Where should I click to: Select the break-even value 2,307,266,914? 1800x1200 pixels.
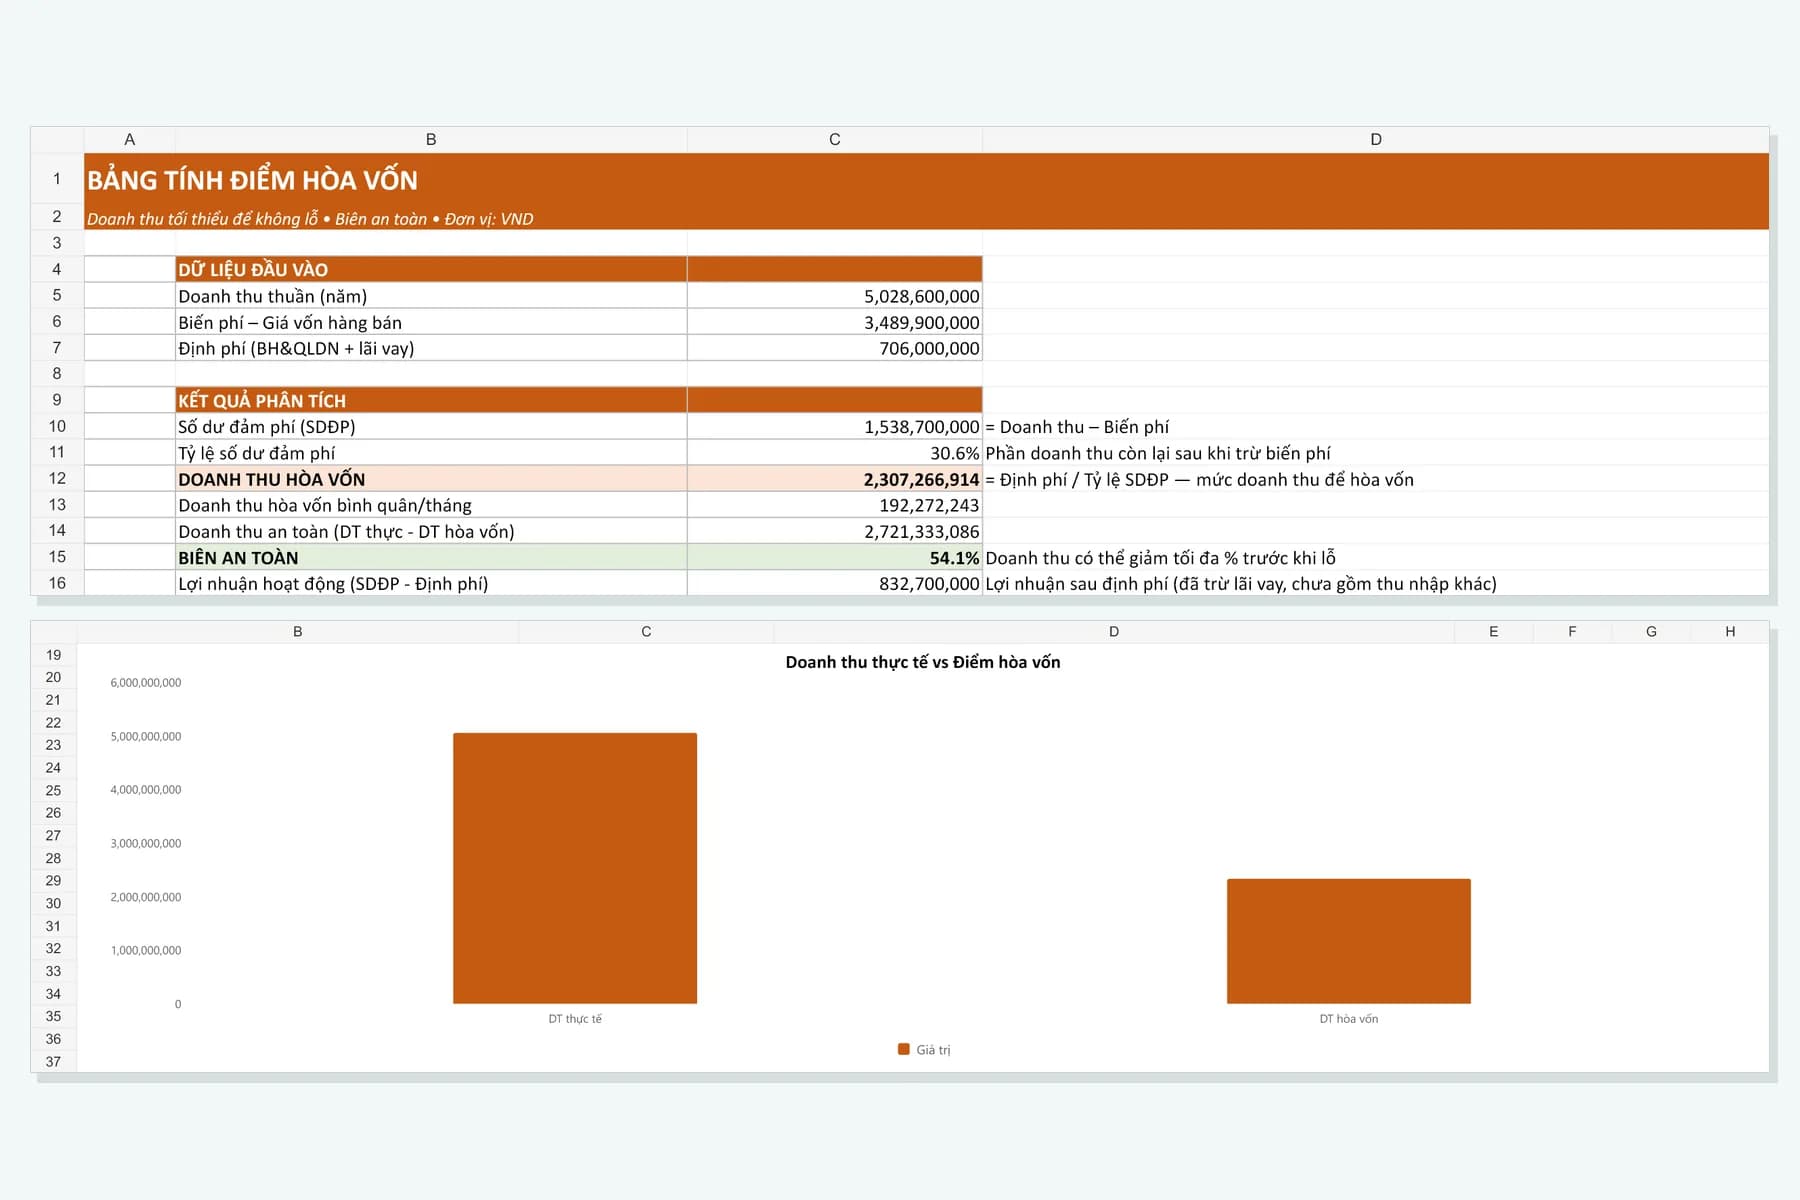[x=834, y=479]
